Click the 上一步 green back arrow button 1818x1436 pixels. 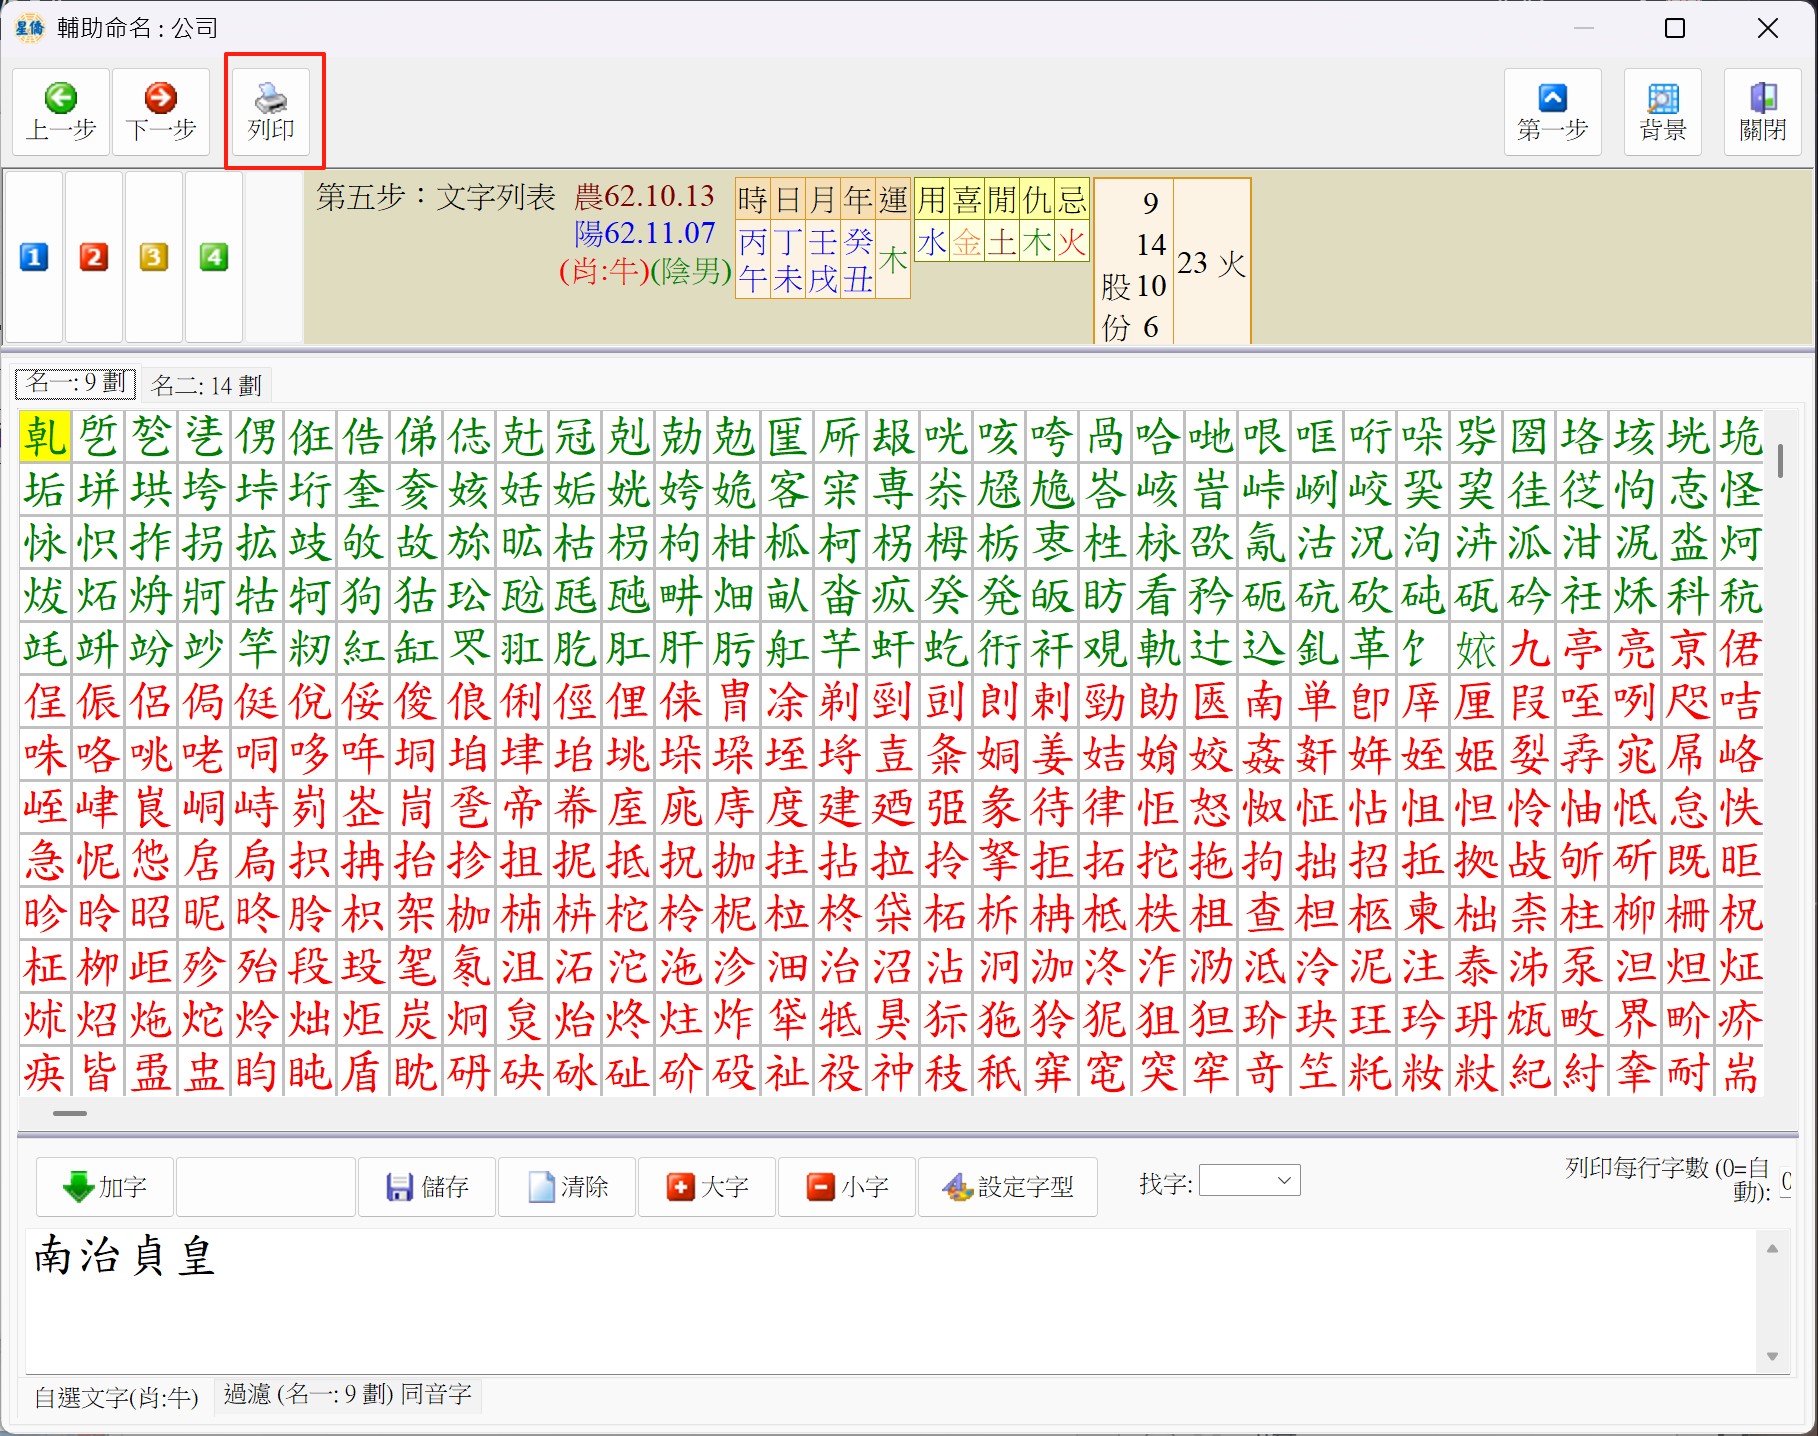coord(61,111)
